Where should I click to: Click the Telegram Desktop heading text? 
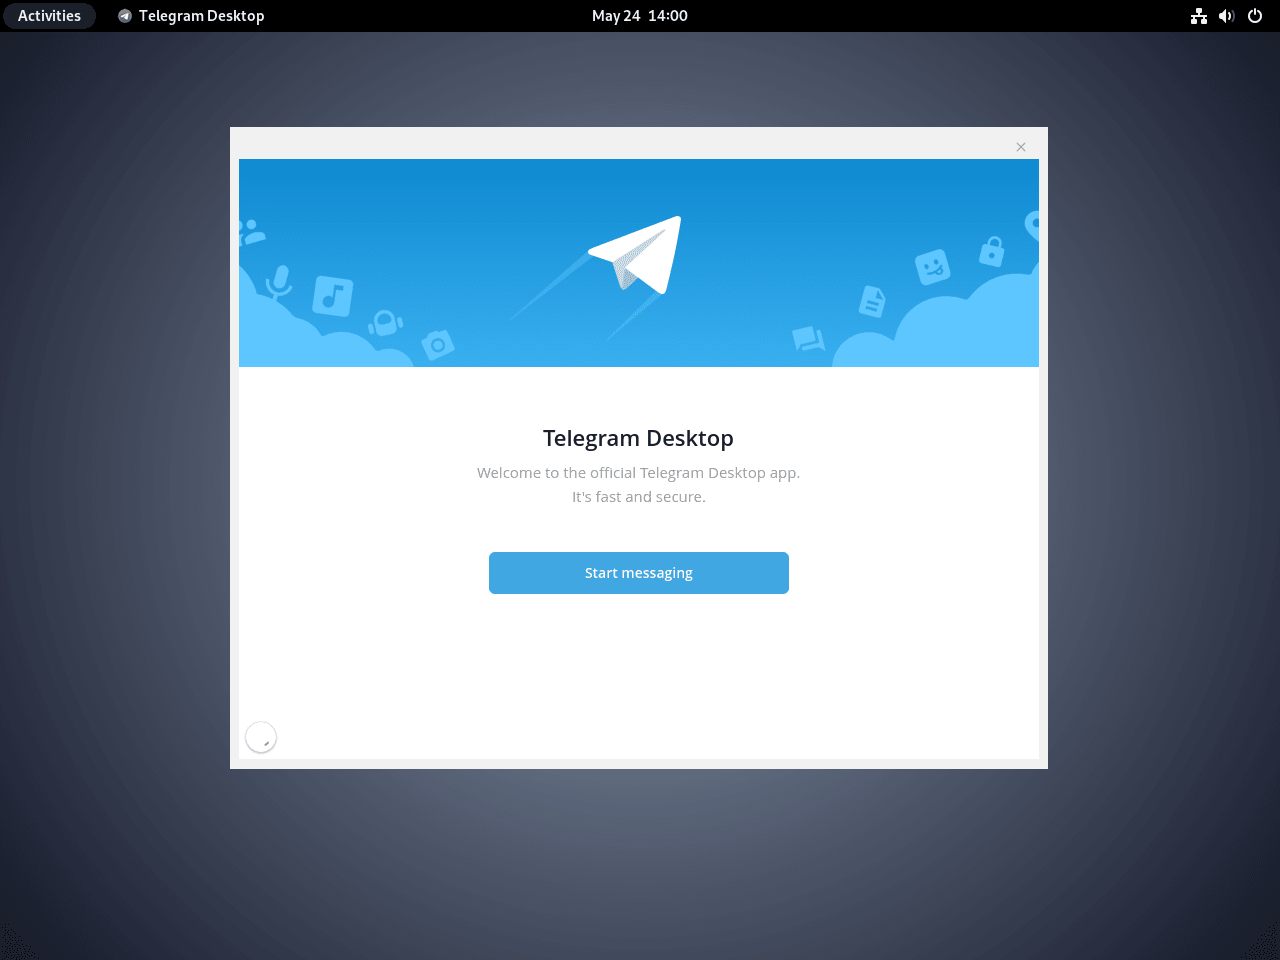[638, 438]
